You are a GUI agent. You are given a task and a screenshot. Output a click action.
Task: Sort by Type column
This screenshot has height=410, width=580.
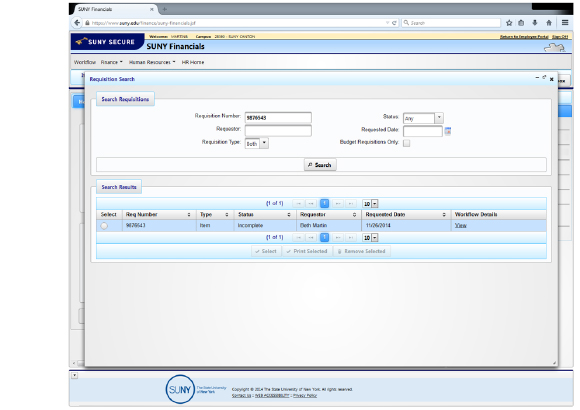227,215
